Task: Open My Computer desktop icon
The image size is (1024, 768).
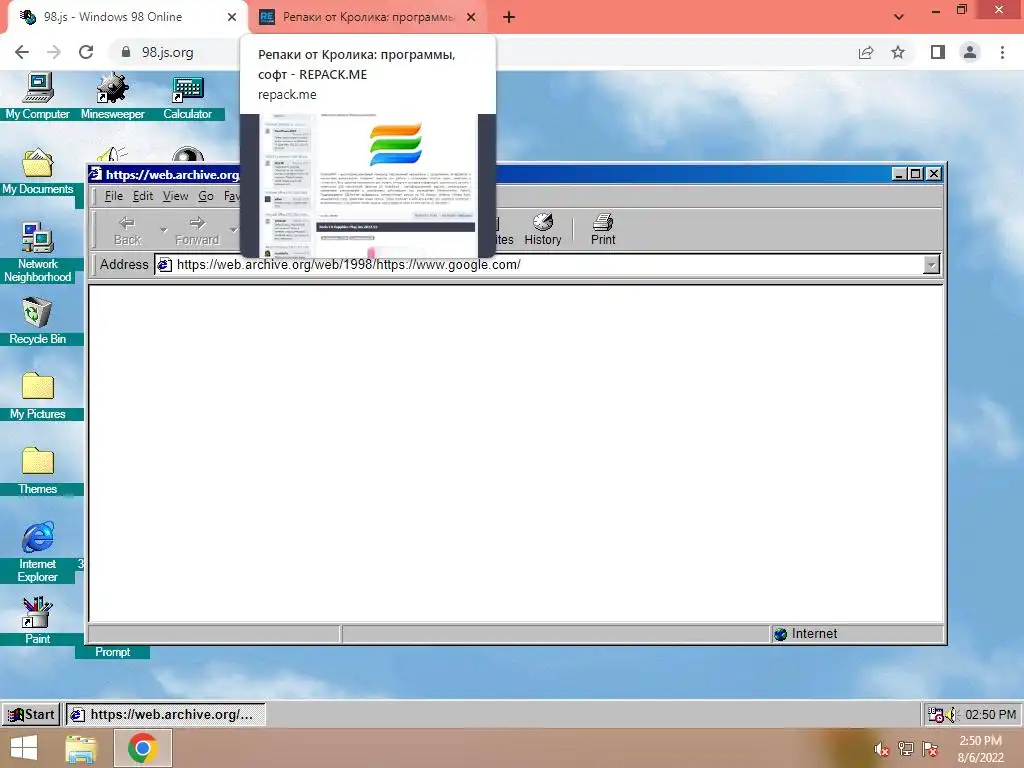Action: tap(38, 96)
